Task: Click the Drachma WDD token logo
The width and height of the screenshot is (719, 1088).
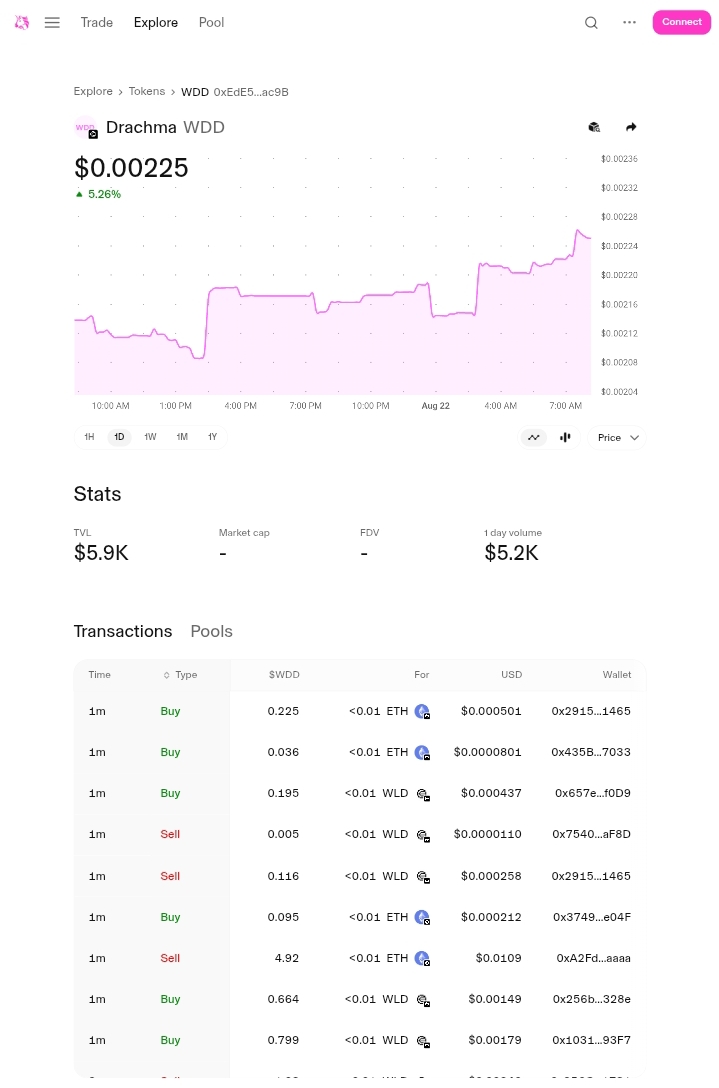Action: click(x=86, y=127)
